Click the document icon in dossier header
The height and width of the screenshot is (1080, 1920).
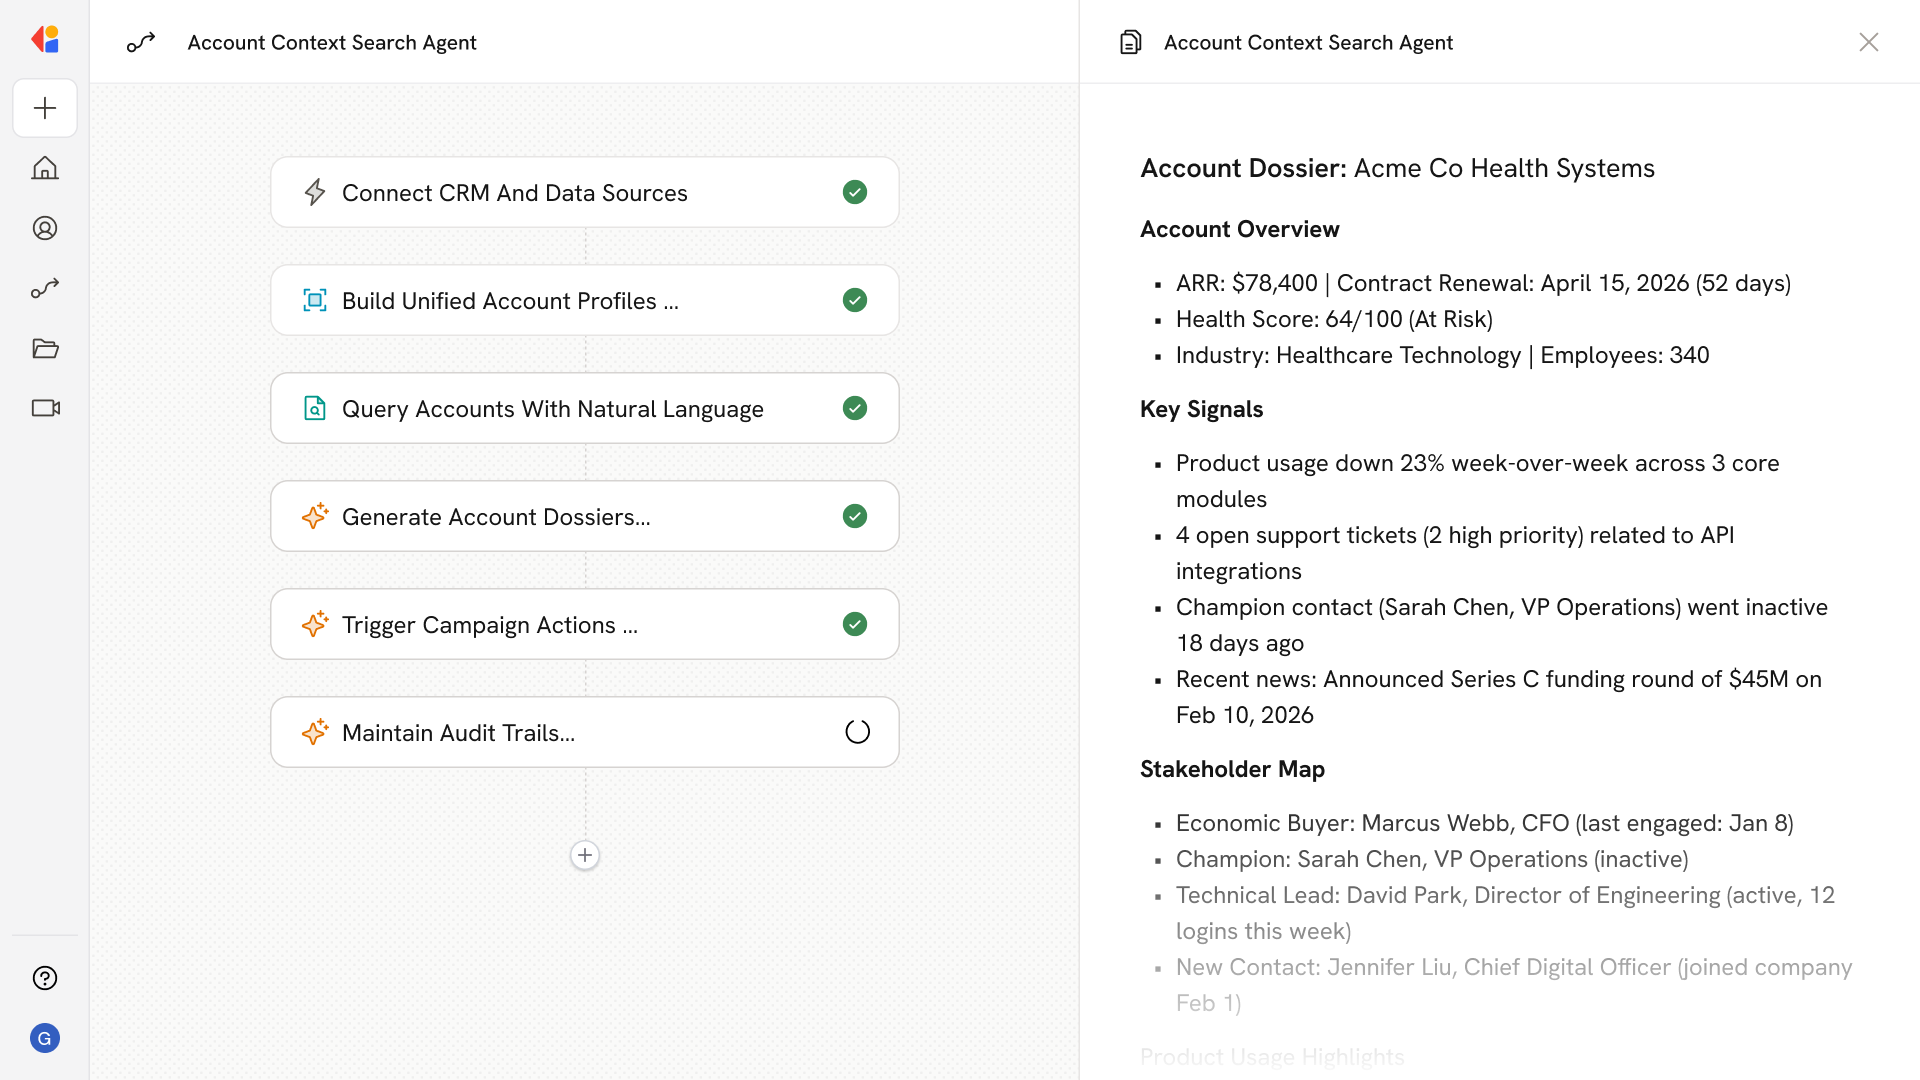coord(1130,42)
